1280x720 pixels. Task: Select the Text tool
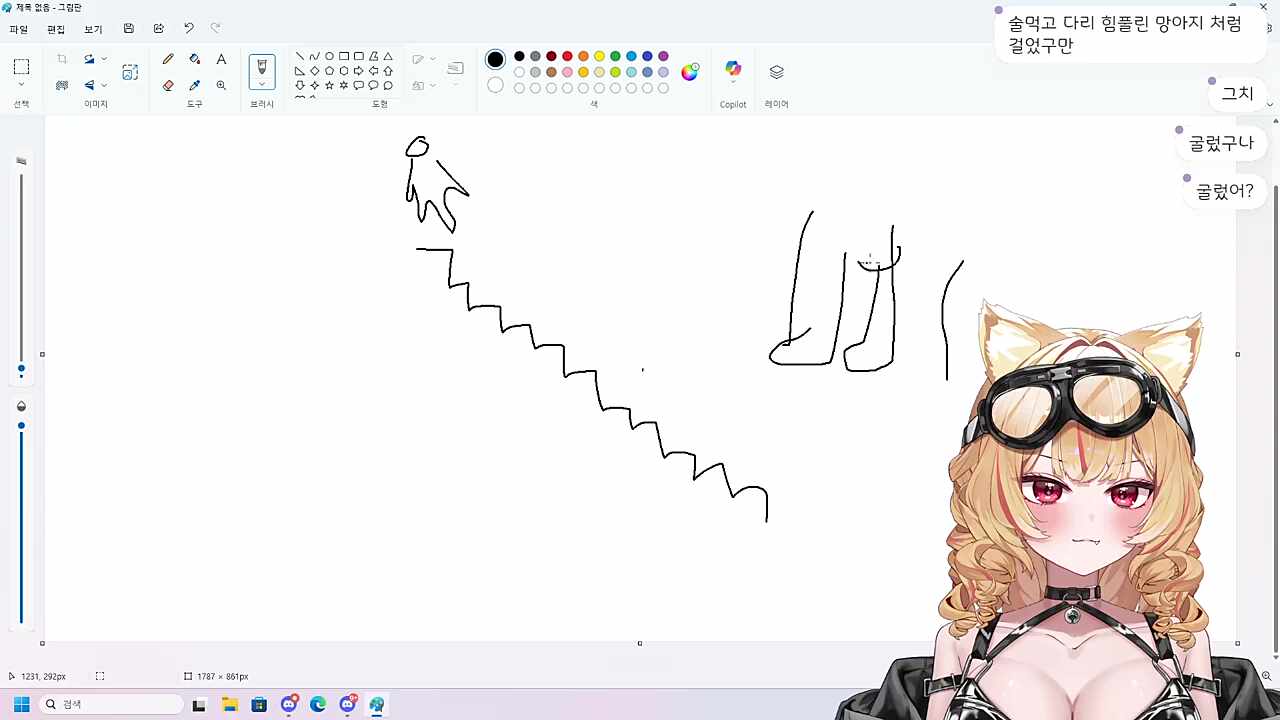click(x=221, y=59)
